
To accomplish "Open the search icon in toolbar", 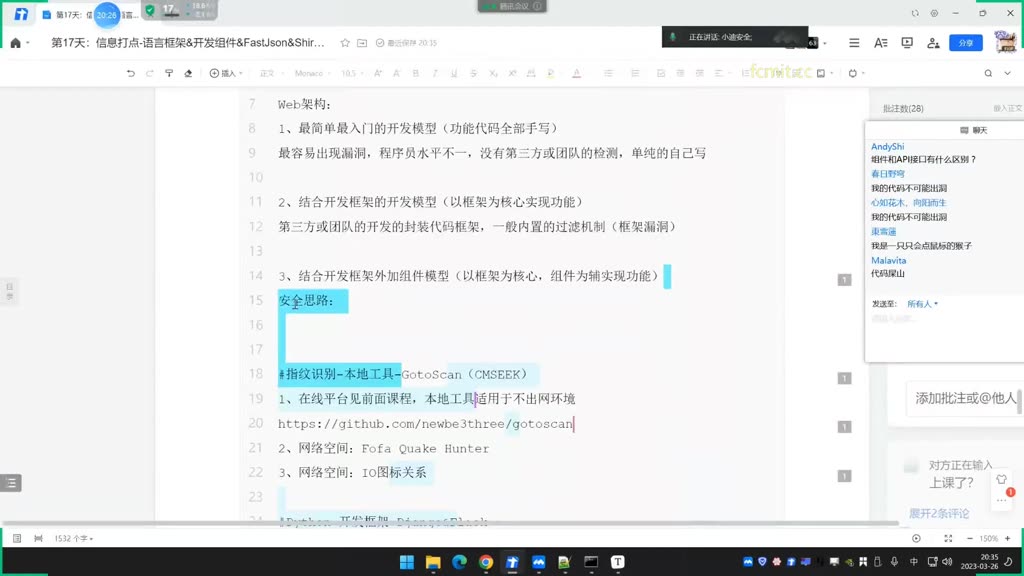I will 988,73.
